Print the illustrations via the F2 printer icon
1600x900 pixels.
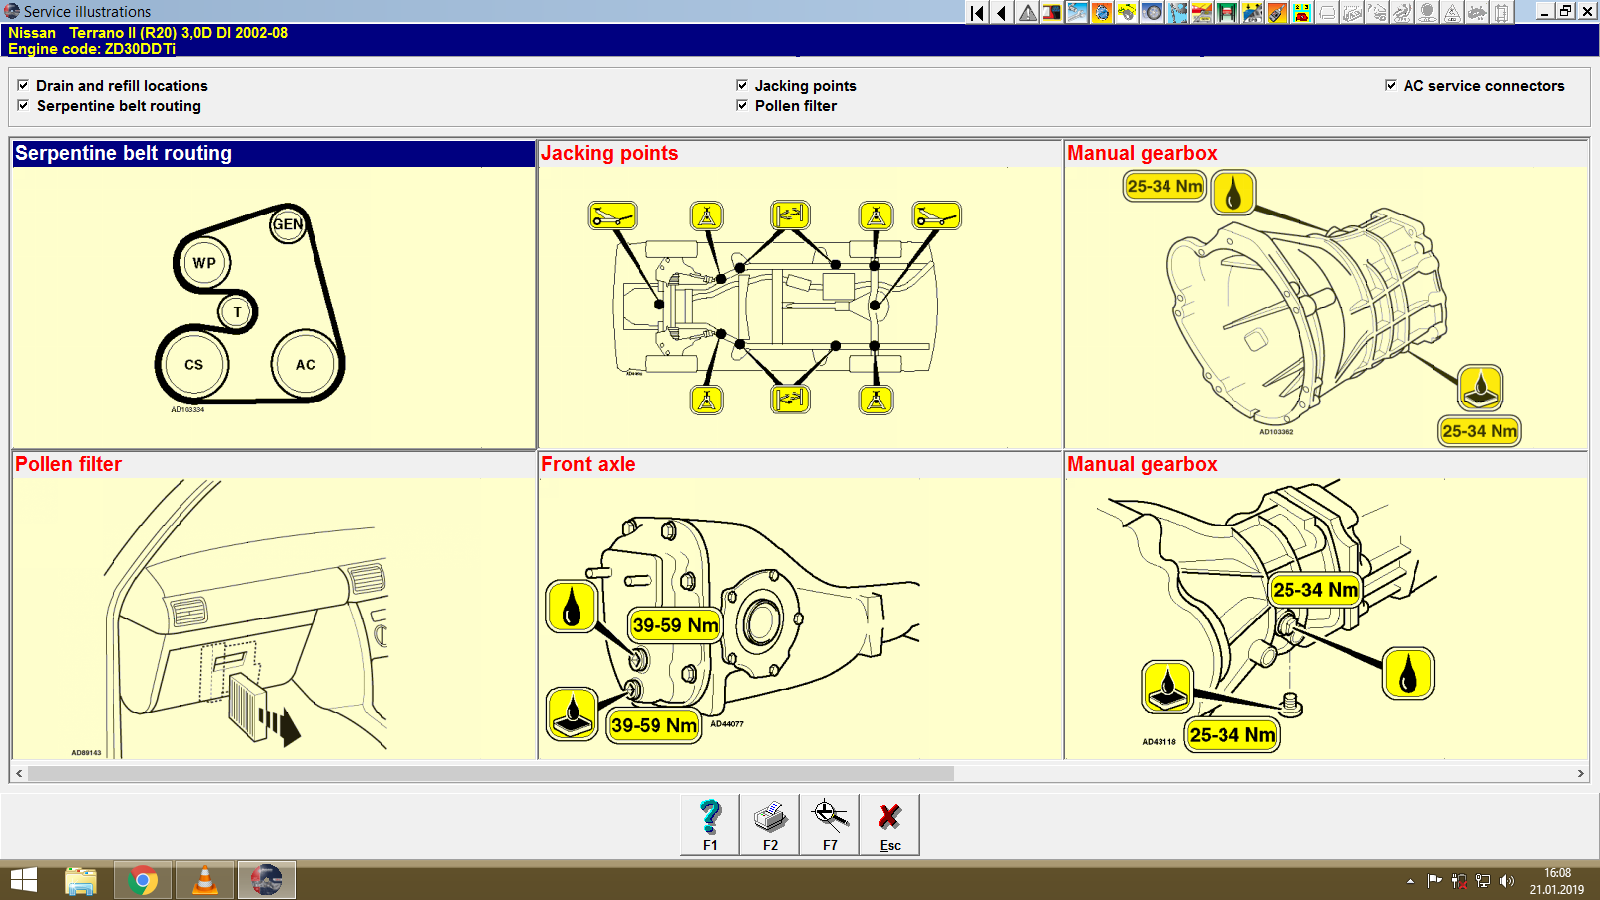click(770, 820)
